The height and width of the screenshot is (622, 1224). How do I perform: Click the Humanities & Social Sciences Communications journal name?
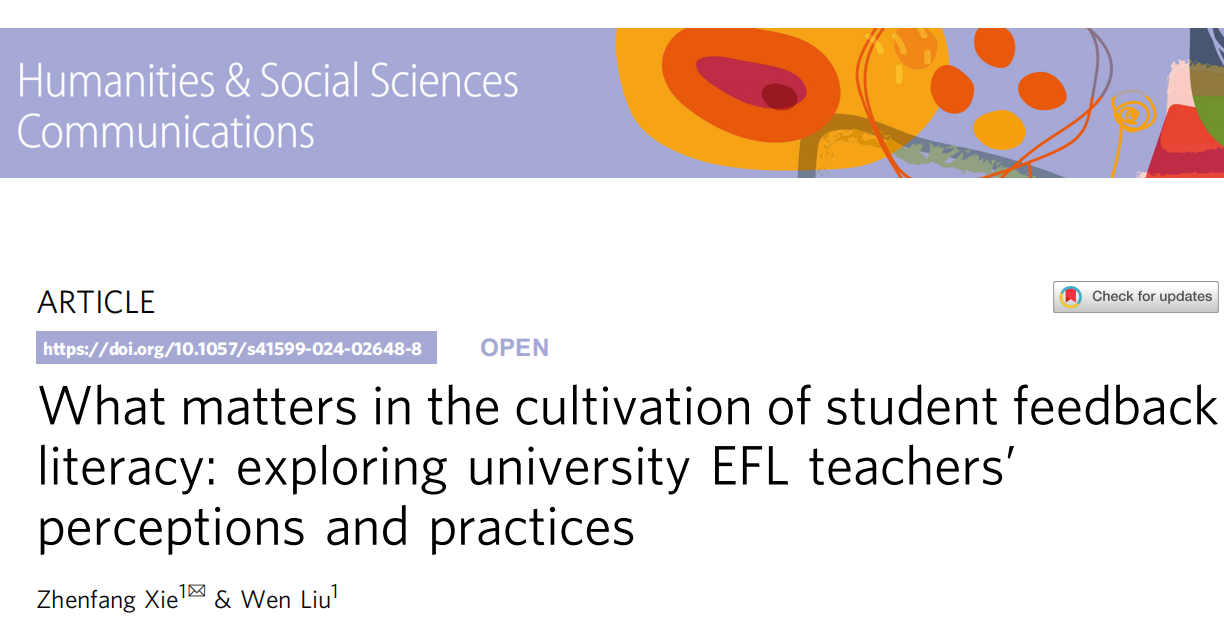point(268,106)
